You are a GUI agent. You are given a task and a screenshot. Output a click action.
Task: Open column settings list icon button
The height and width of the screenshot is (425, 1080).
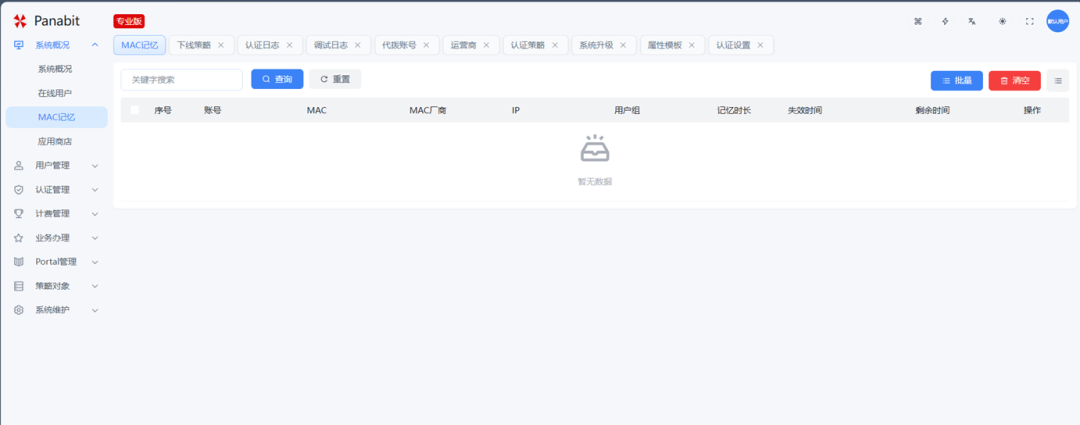(x=1058, y=81)
